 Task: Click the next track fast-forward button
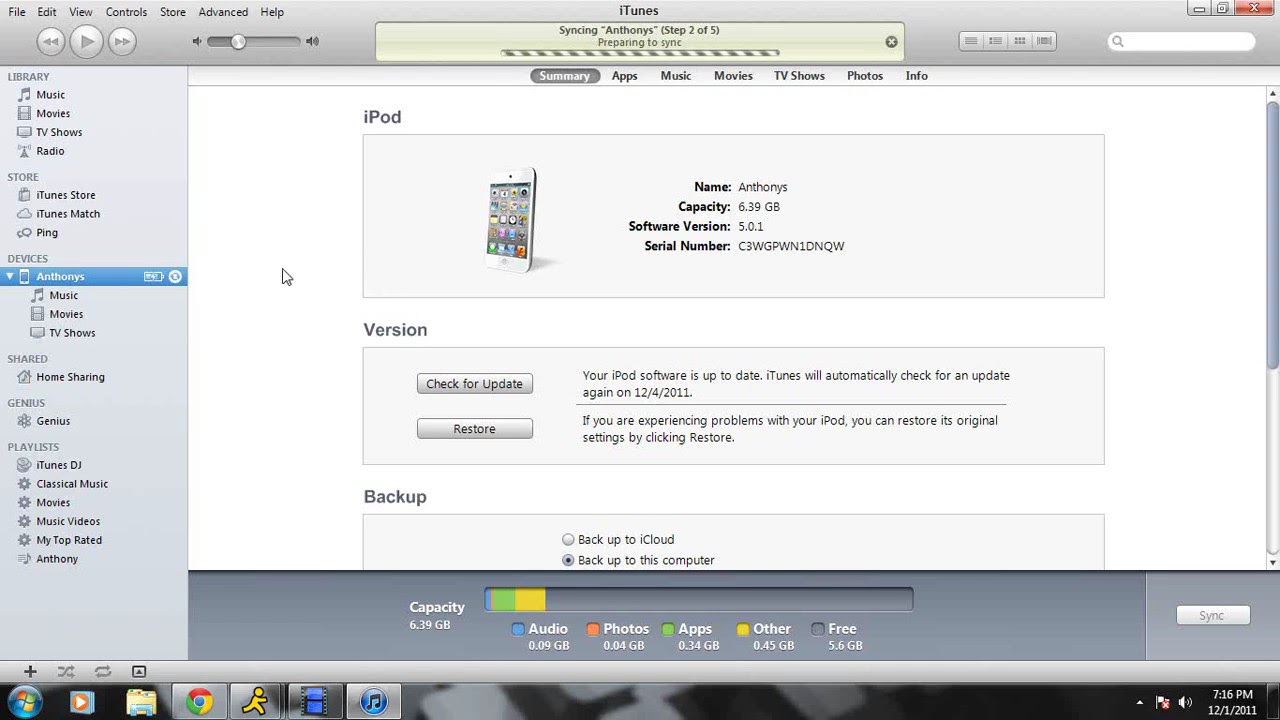(122, 41)
